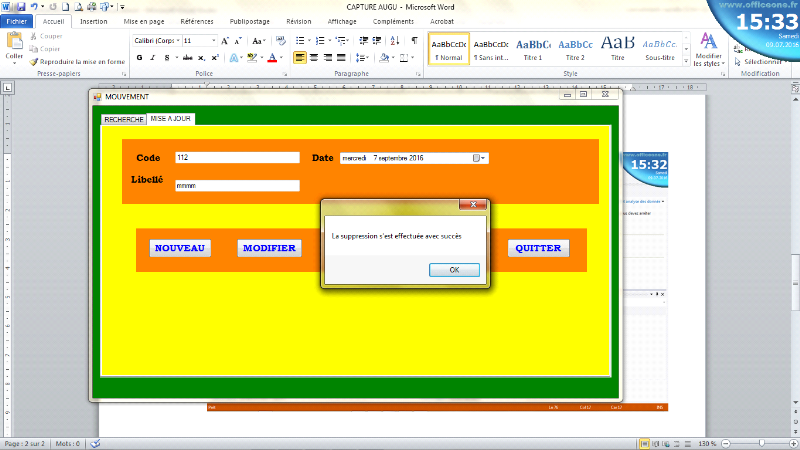Viewport: 800px width, 450px height.
Task: Select the align left paragraph icon
Action: coord(300,58)
